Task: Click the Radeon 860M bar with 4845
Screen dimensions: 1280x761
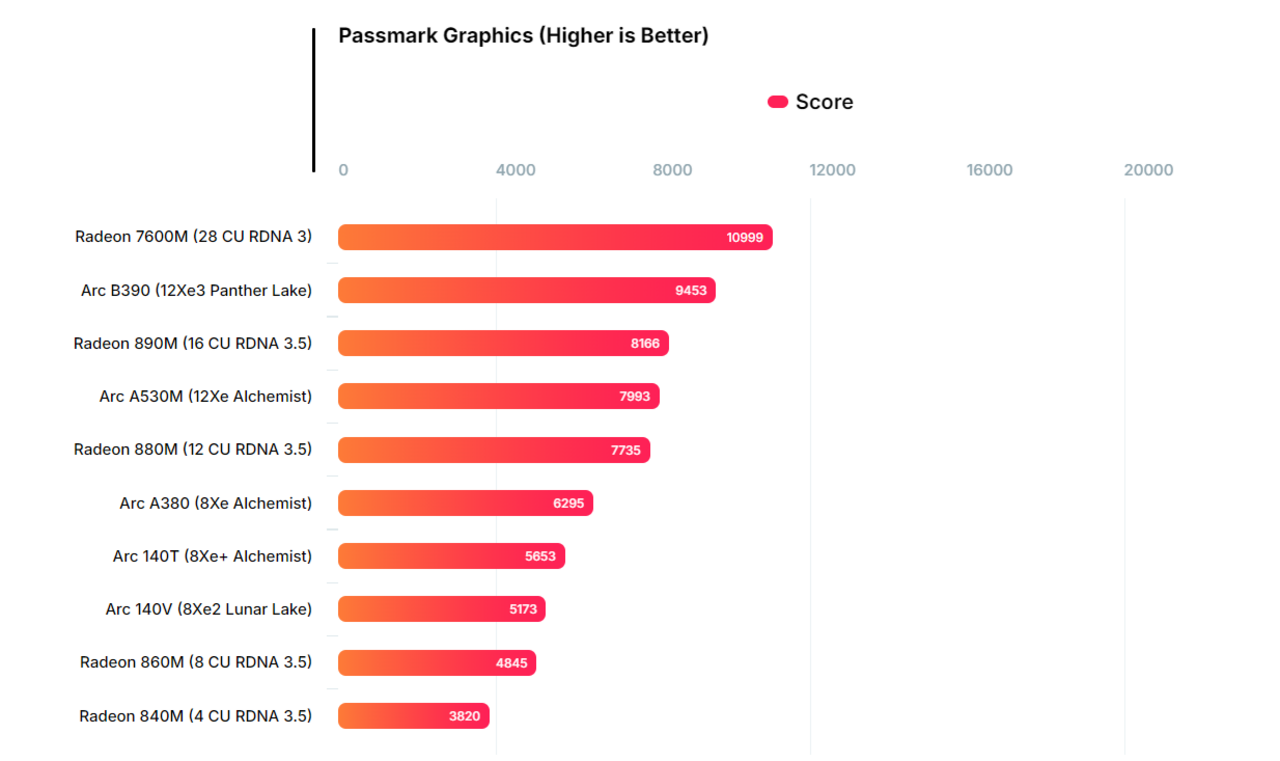Action: 437,662
